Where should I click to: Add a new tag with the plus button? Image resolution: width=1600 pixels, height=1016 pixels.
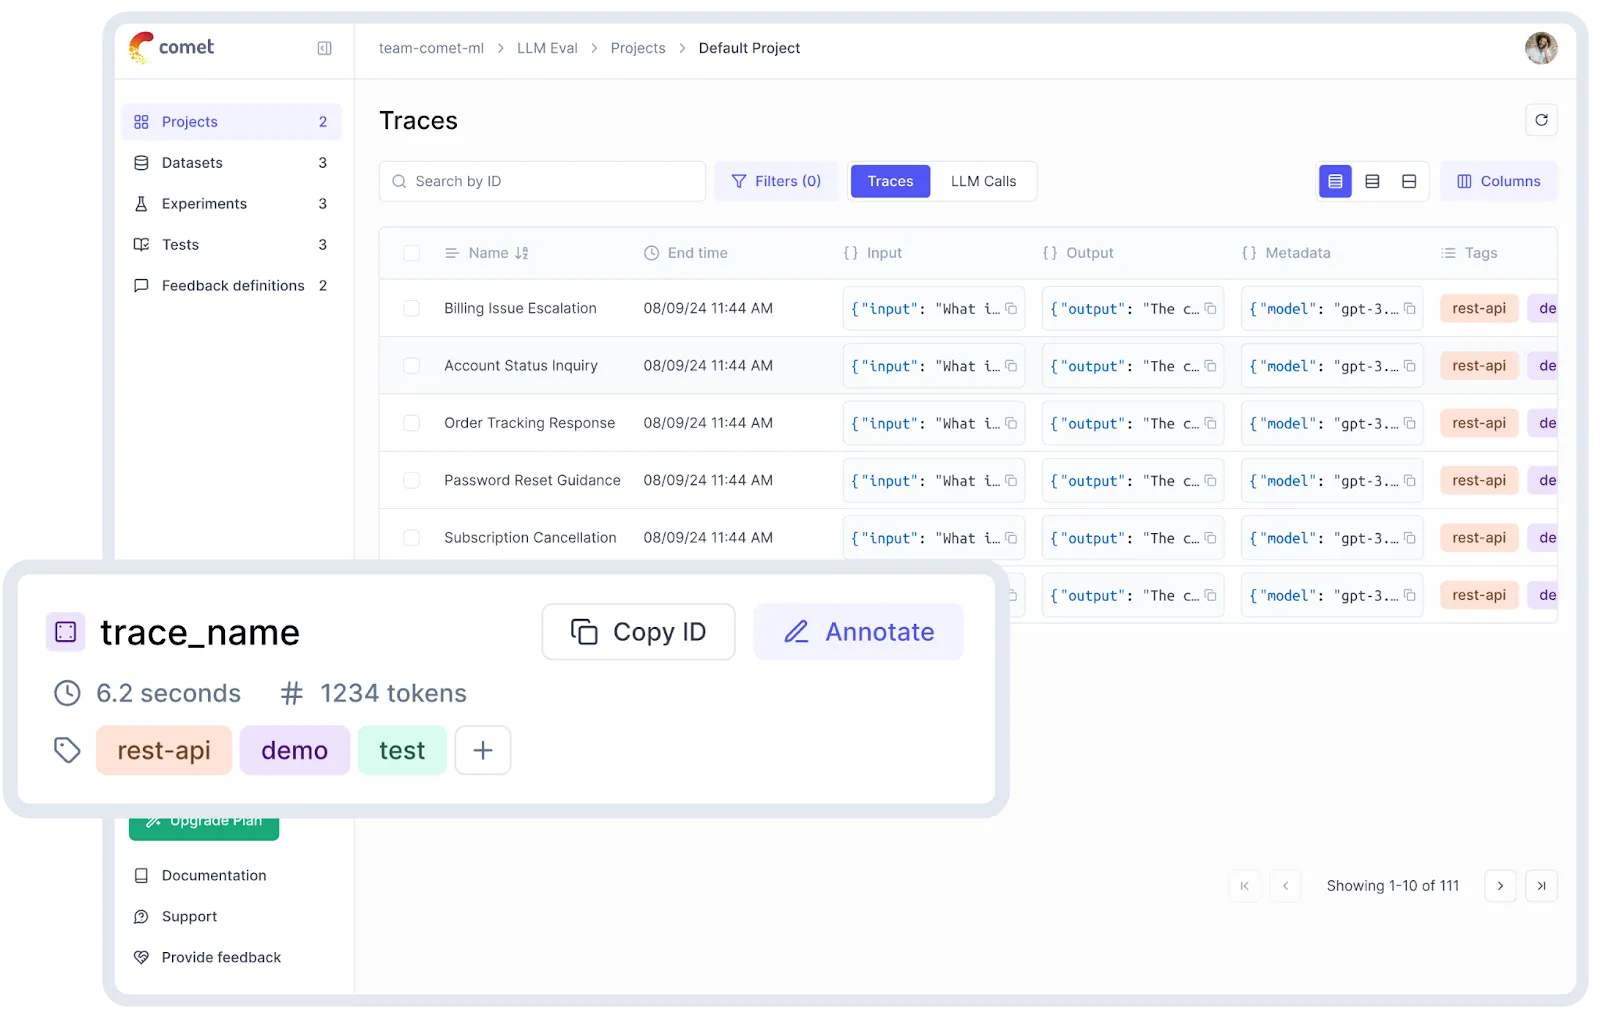click(483, 750)
